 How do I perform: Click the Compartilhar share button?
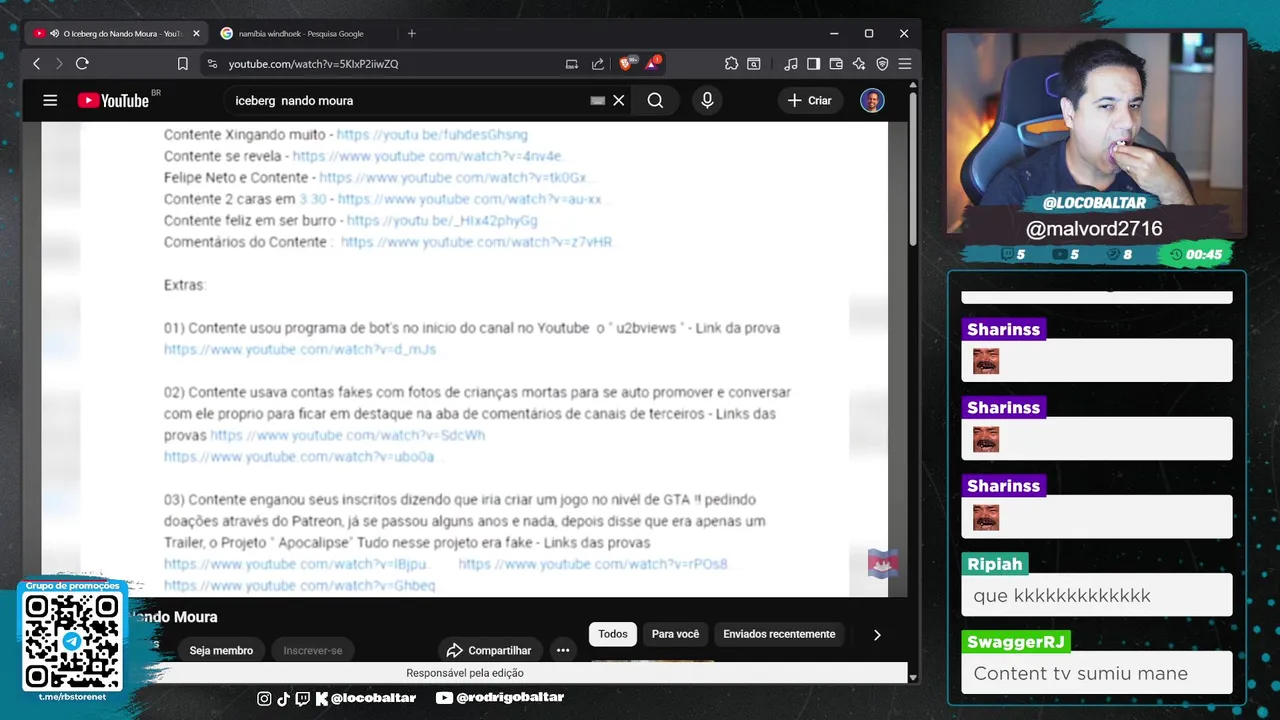pyautogui.click(x=488, y=650)
